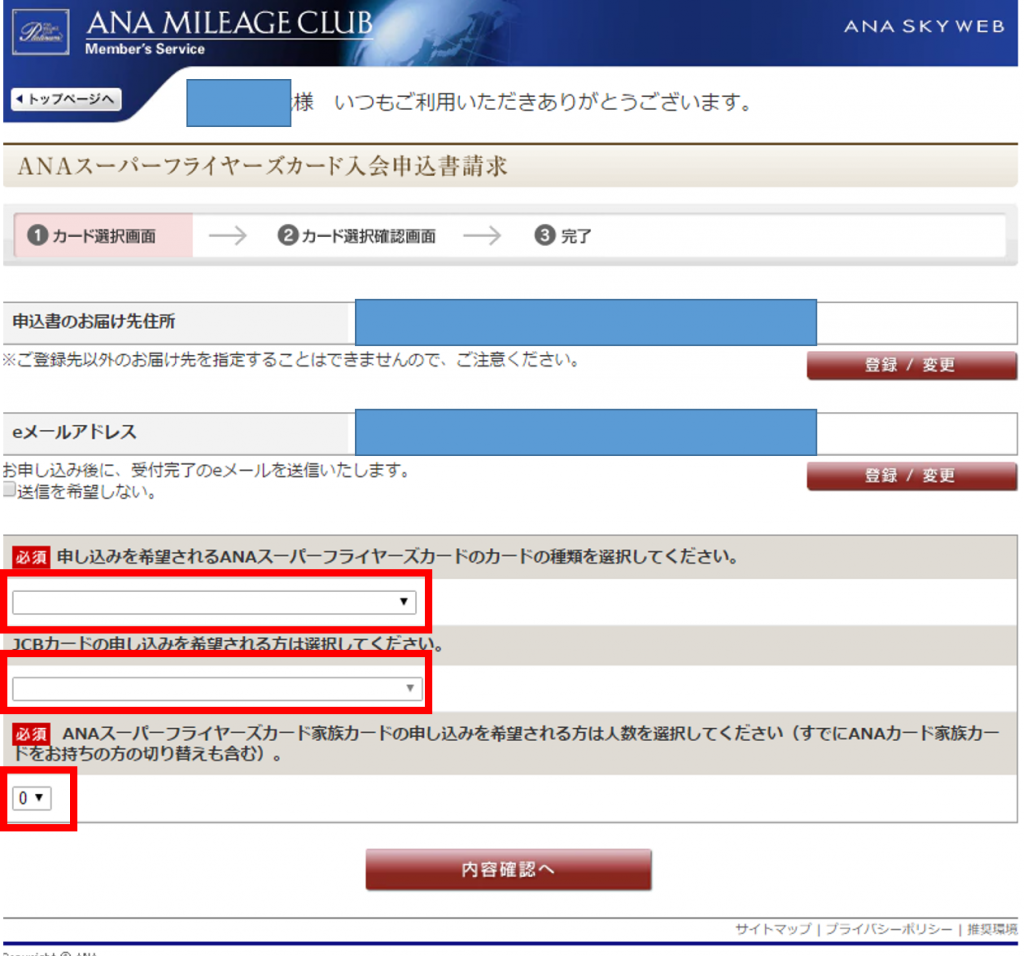Click step 3 完了 label

coord(563,235)
